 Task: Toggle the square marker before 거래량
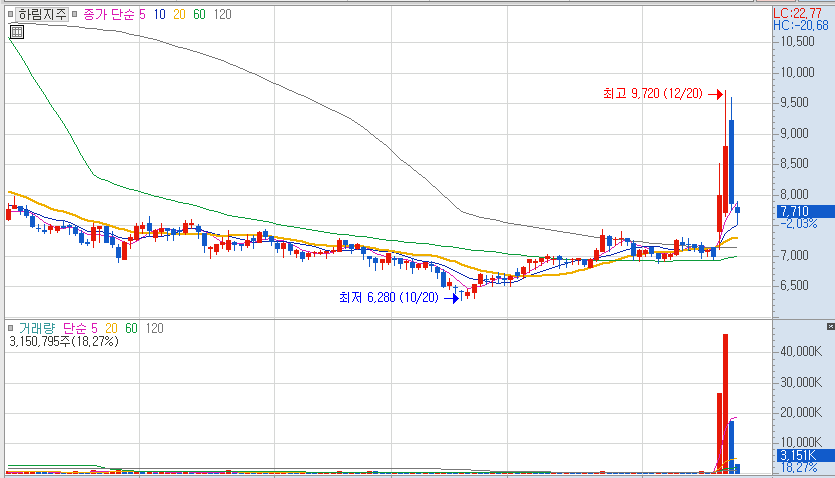10,328
